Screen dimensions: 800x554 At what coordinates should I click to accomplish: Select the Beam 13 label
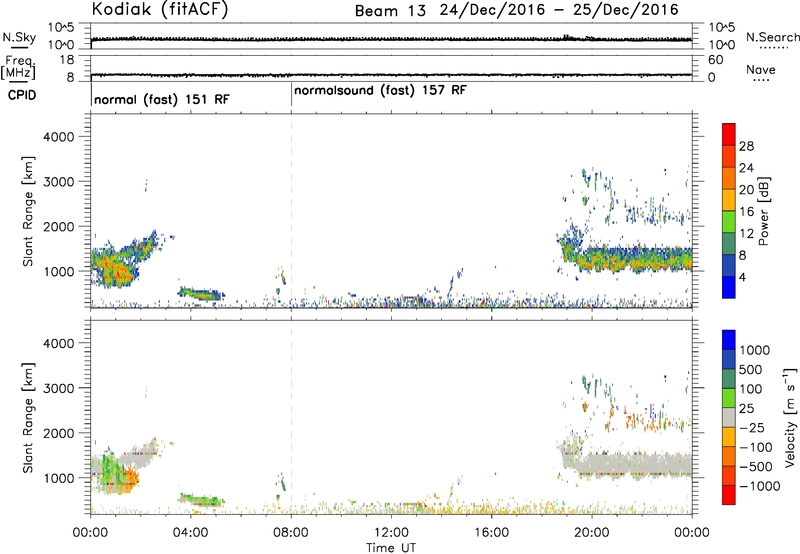click(x=390, y=11)
